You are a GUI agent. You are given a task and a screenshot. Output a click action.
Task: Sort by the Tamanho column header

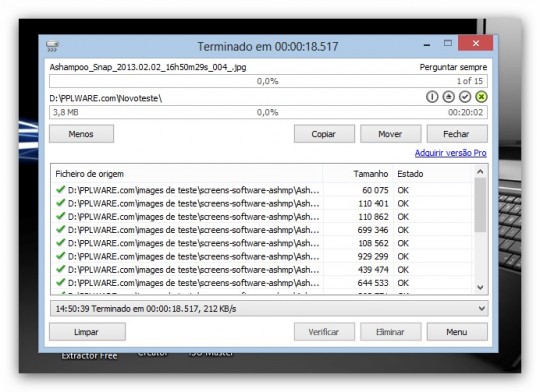point(358,174)
